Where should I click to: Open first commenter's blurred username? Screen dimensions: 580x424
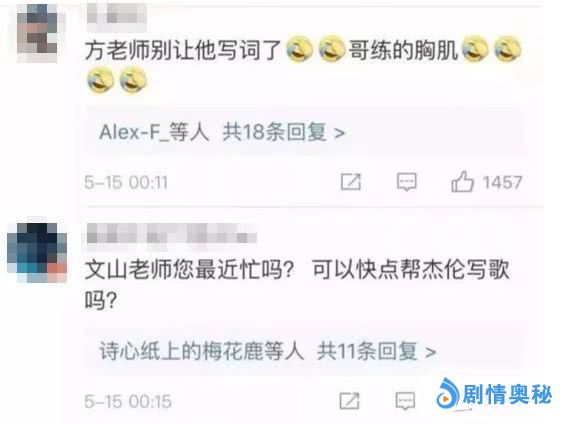pyautogui.click(x=117, y=16)
